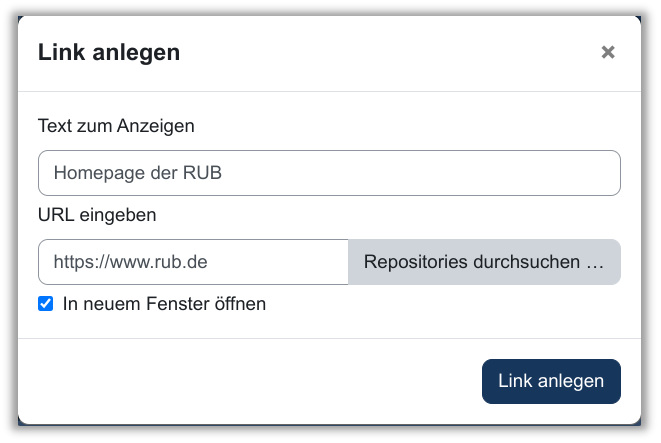Focus the Text zum Anzeigen field
The width and height of the screenshot is (661, 443).
point(329,173)
